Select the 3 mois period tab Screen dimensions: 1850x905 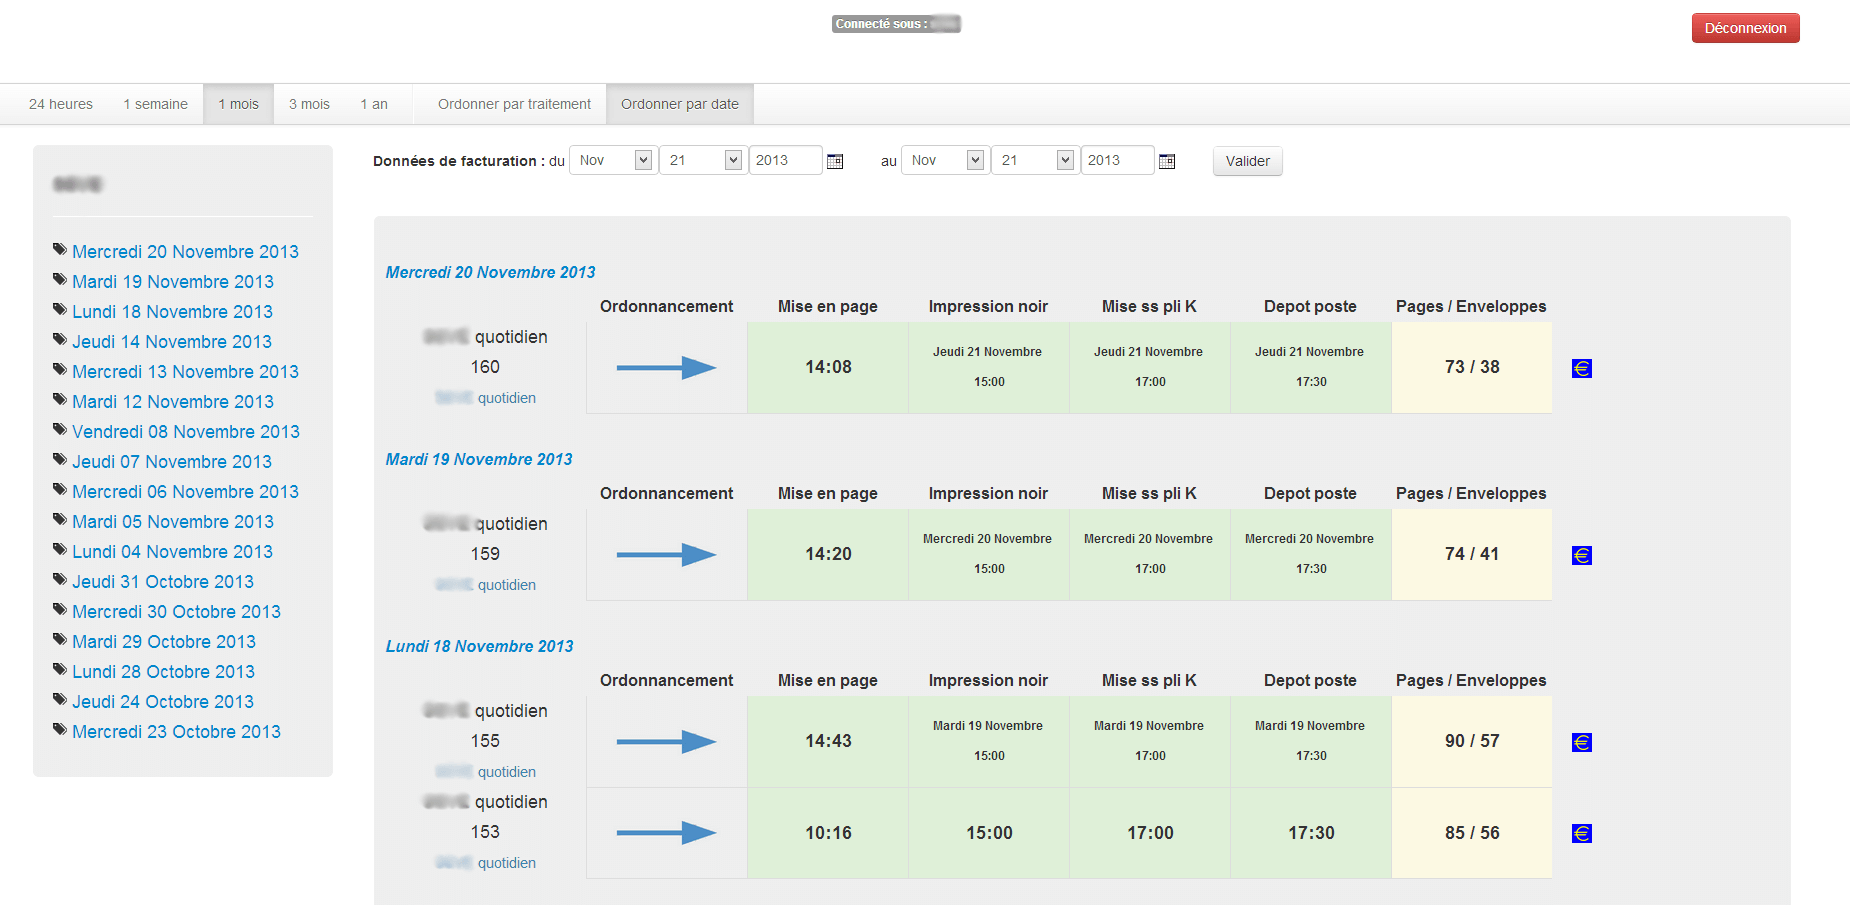[309, 104]
